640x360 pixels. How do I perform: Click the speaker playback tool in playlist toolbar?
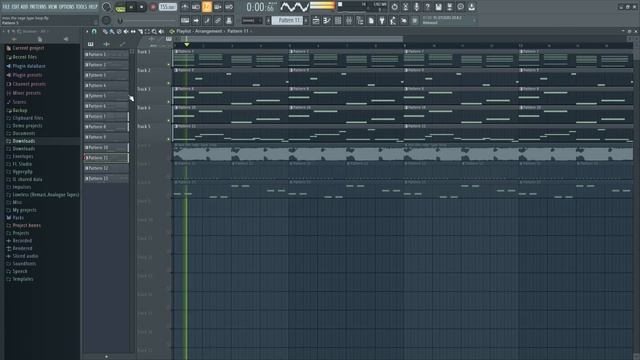[x=161, y=31]
